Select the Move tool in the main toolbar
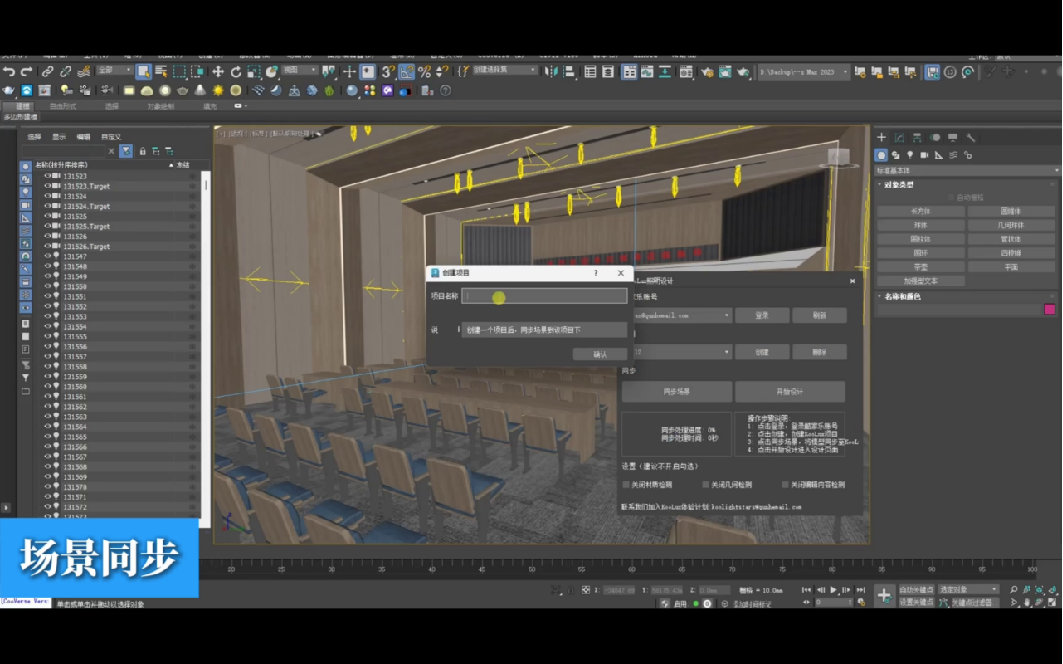The height and width of the screenshot is (664, 1063). point(218,72)
